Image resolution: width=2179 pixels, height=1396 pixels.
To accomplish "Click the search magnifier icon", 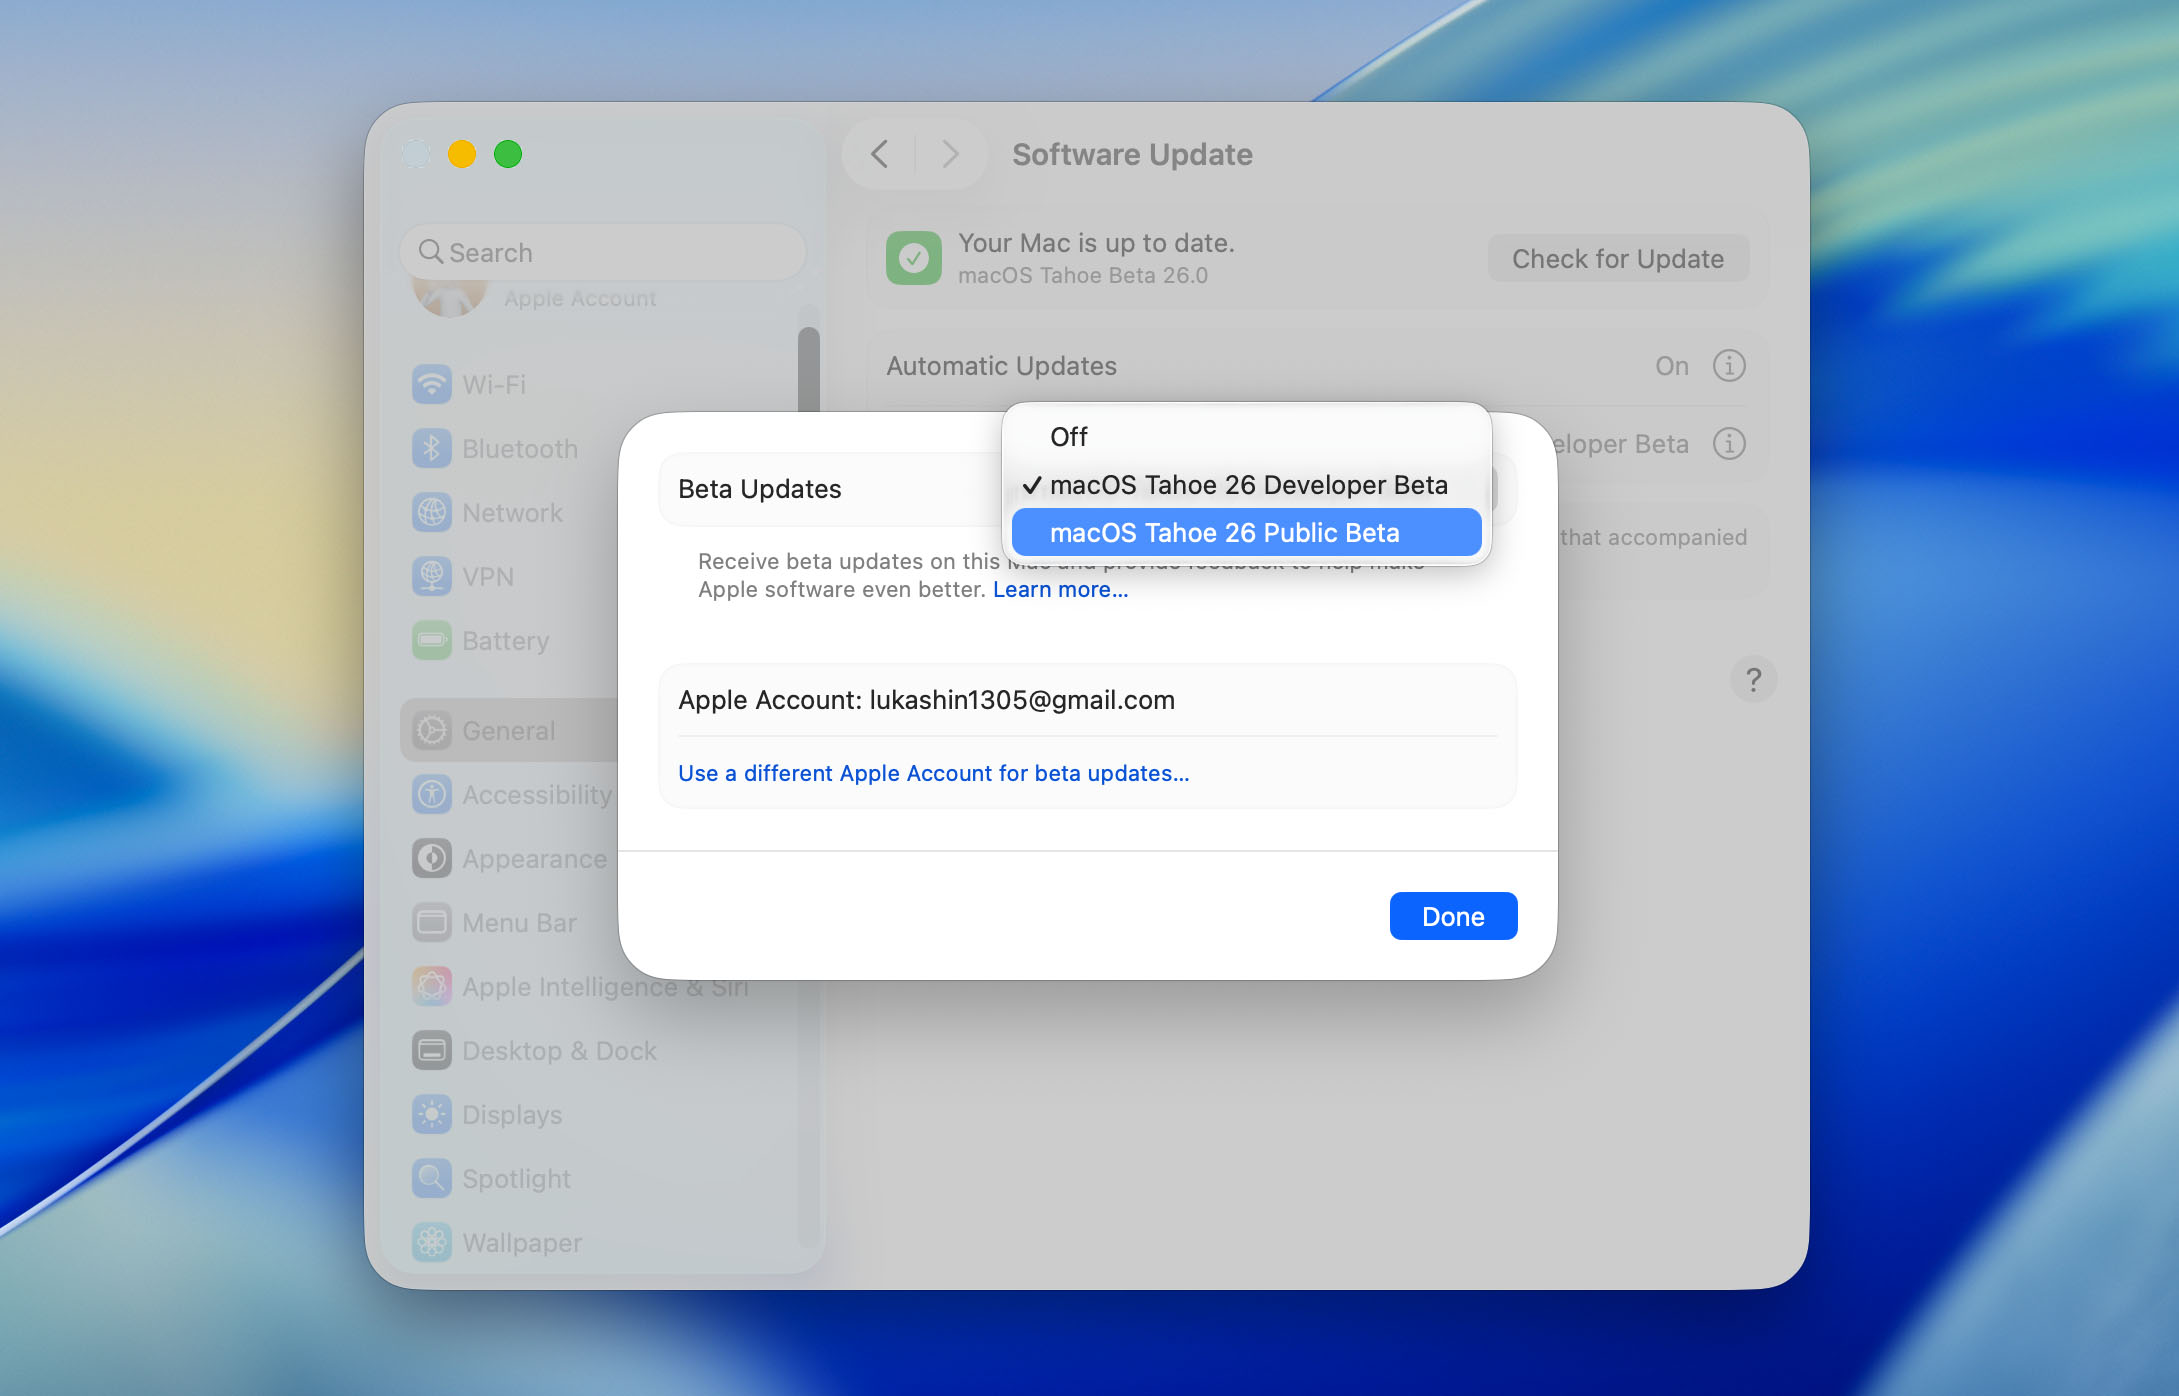I will click(x=431, y=251).
